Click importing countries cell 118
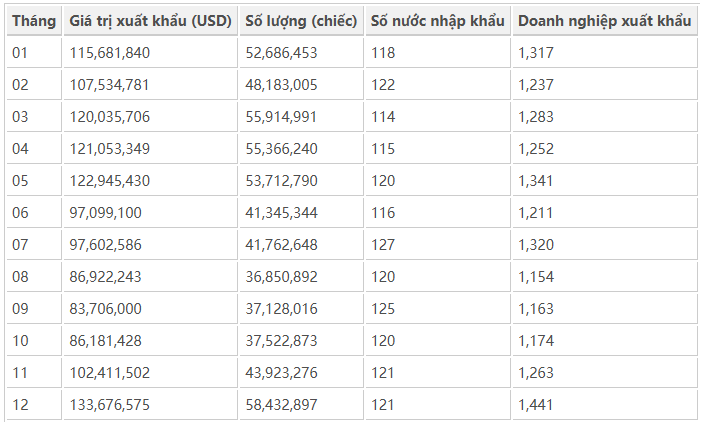The image size is (709, 425). point(383,53)
